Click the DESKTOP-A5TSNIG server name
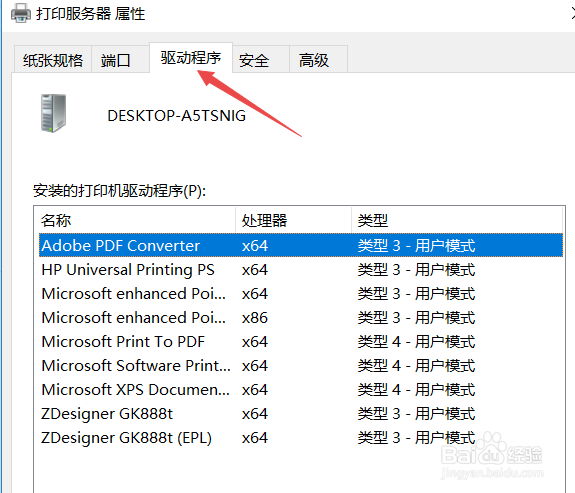The width and height of the screenshot is (575, 493). [x=176, y=116]
